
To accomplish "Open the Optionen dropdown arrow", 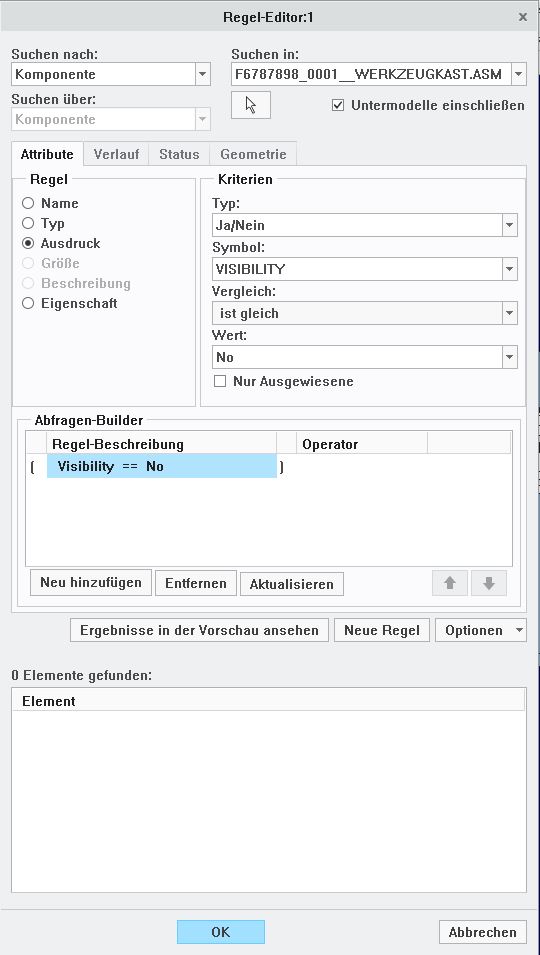I will [519, 630].
